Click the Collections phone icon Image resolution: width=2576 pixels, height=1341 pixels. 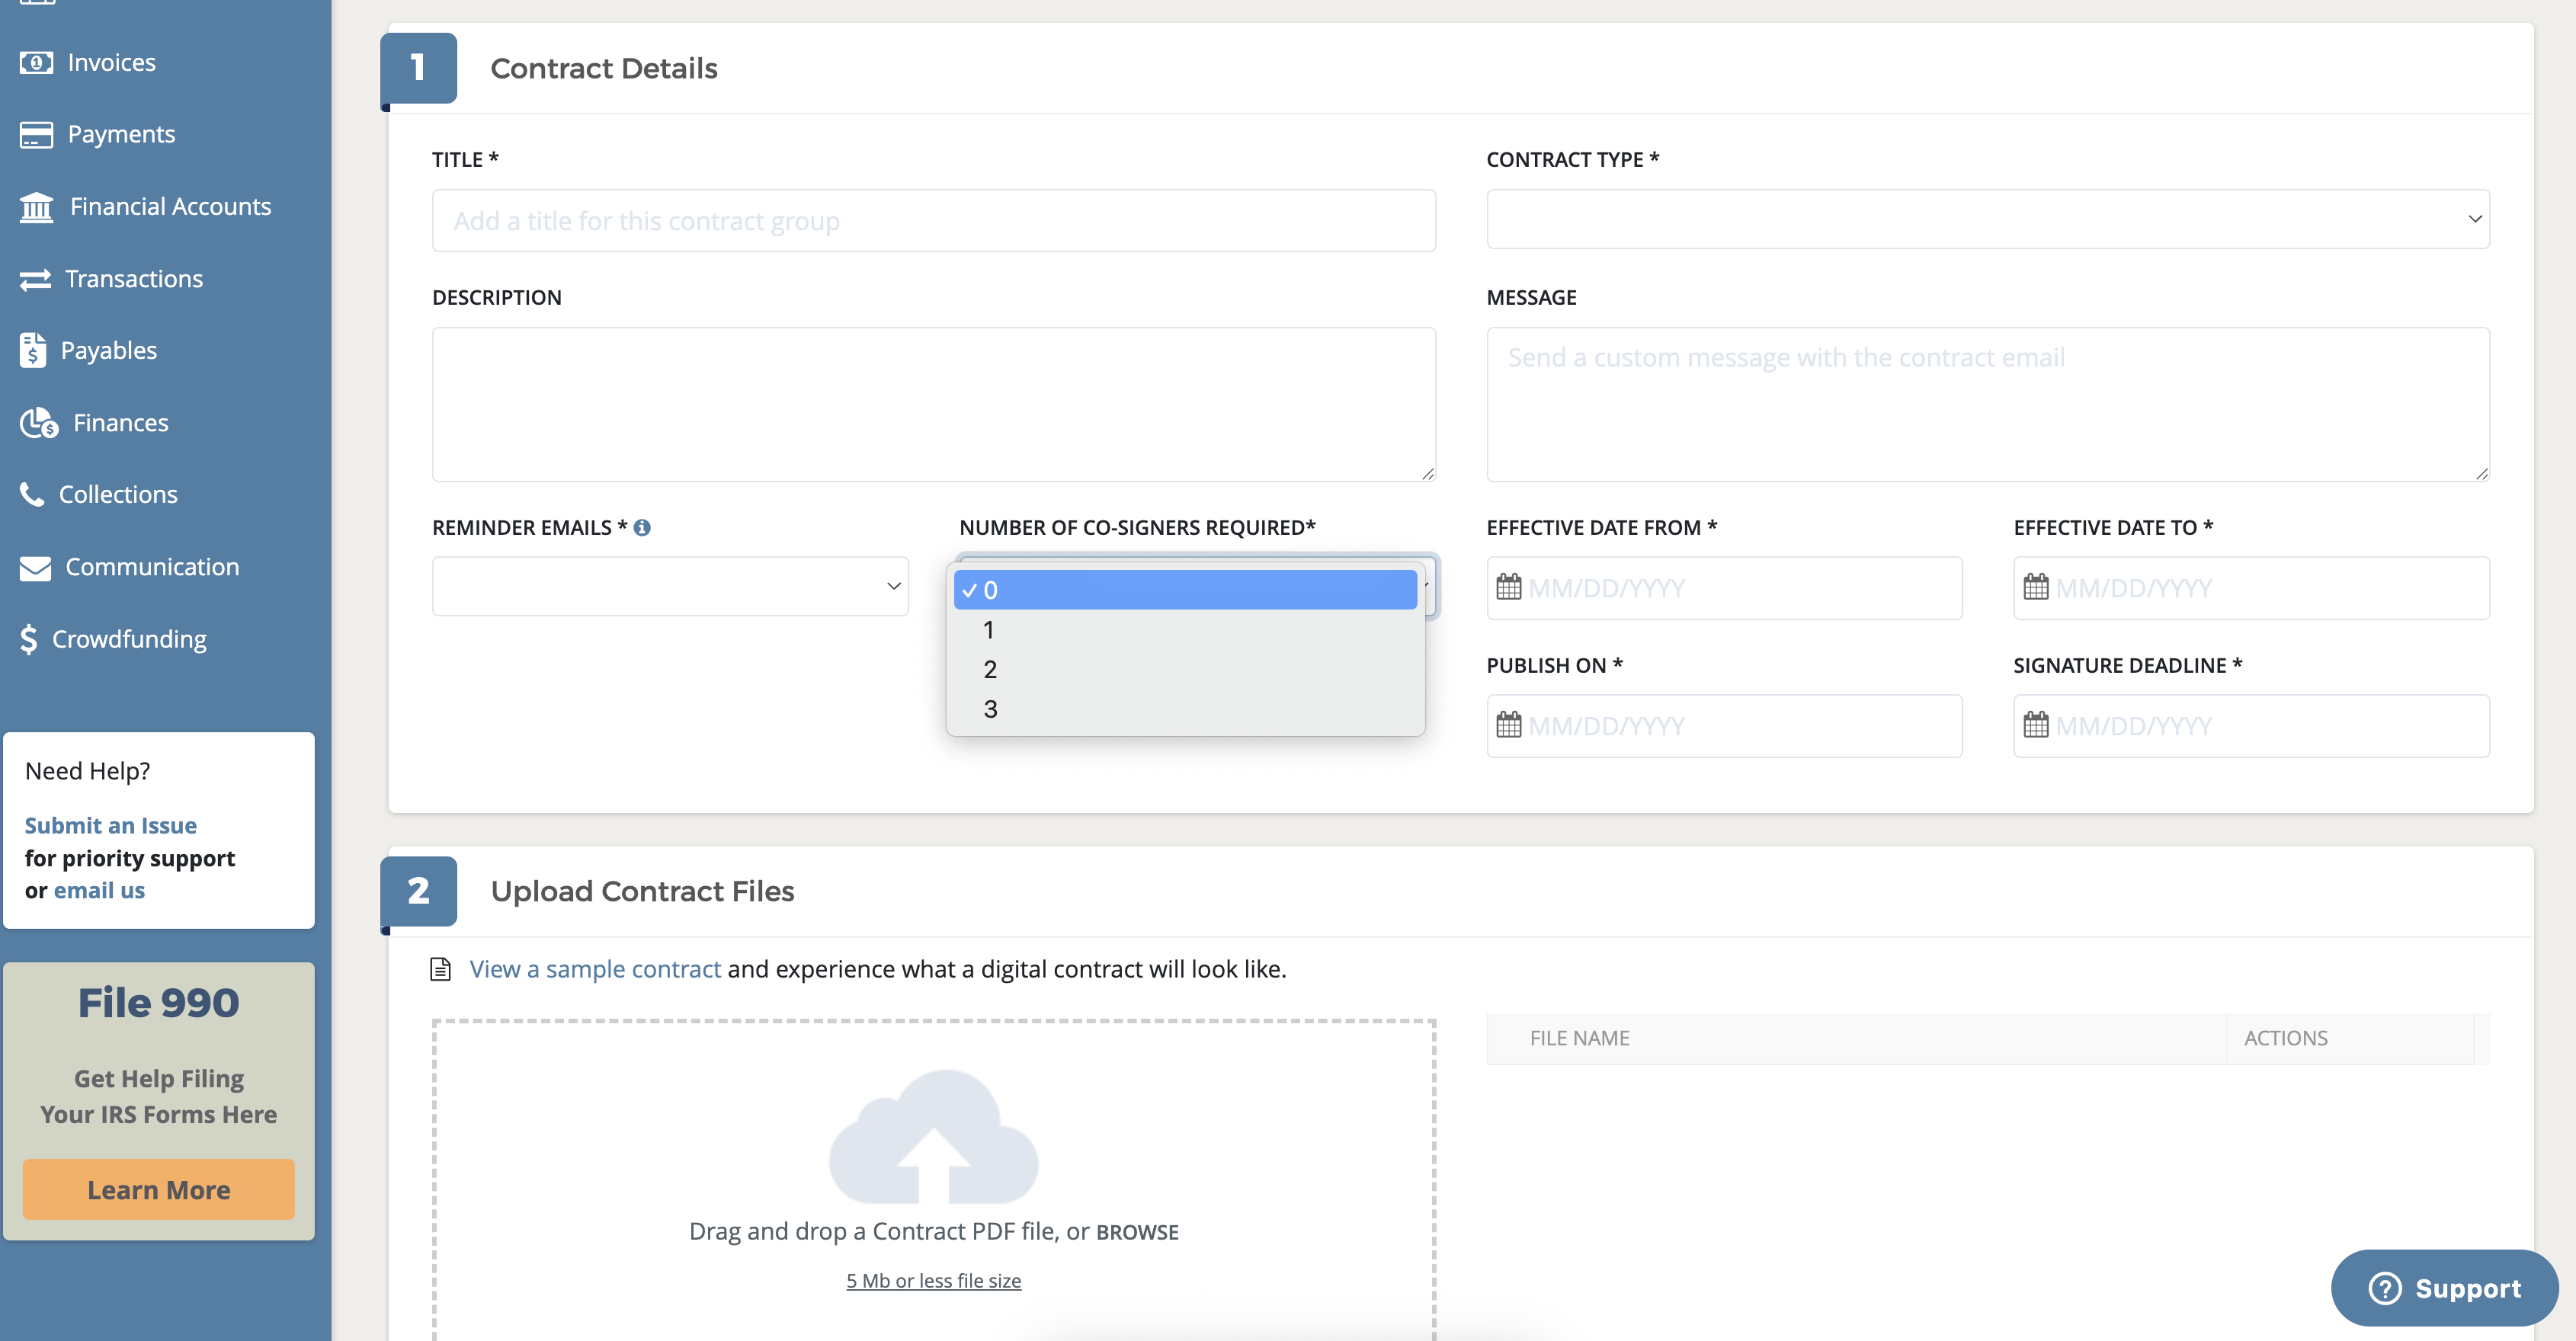[x=32, y=494]
